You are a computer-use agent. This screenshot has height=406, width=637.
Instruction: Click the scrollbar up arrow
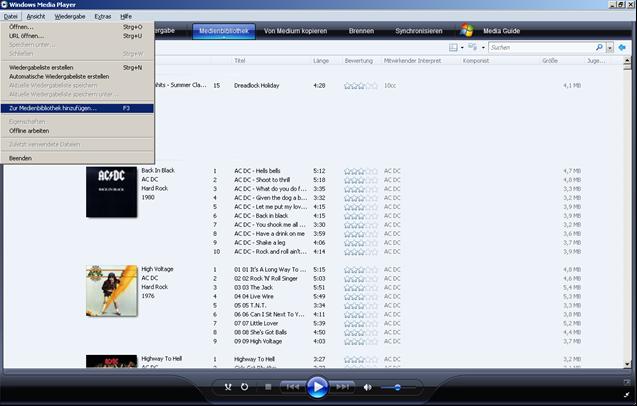click(627, 61)
